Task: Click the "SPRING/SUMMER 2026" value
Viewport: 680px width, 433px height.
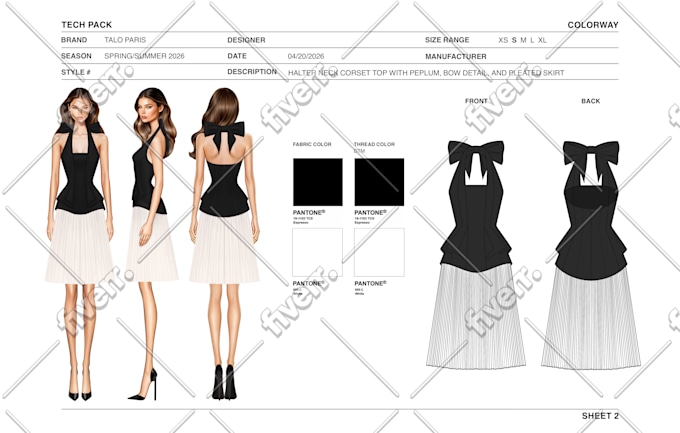Action: coord(144,56)
